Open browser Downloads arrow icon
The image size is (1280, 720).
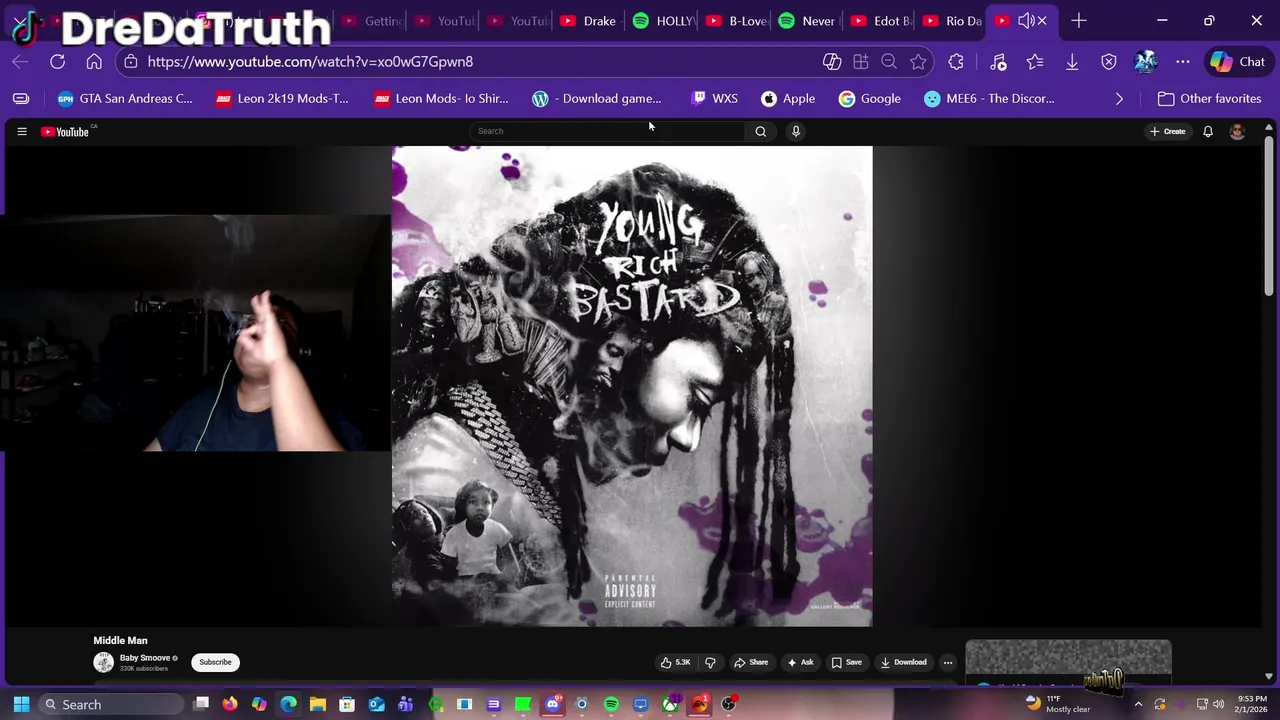(1072, 62)
